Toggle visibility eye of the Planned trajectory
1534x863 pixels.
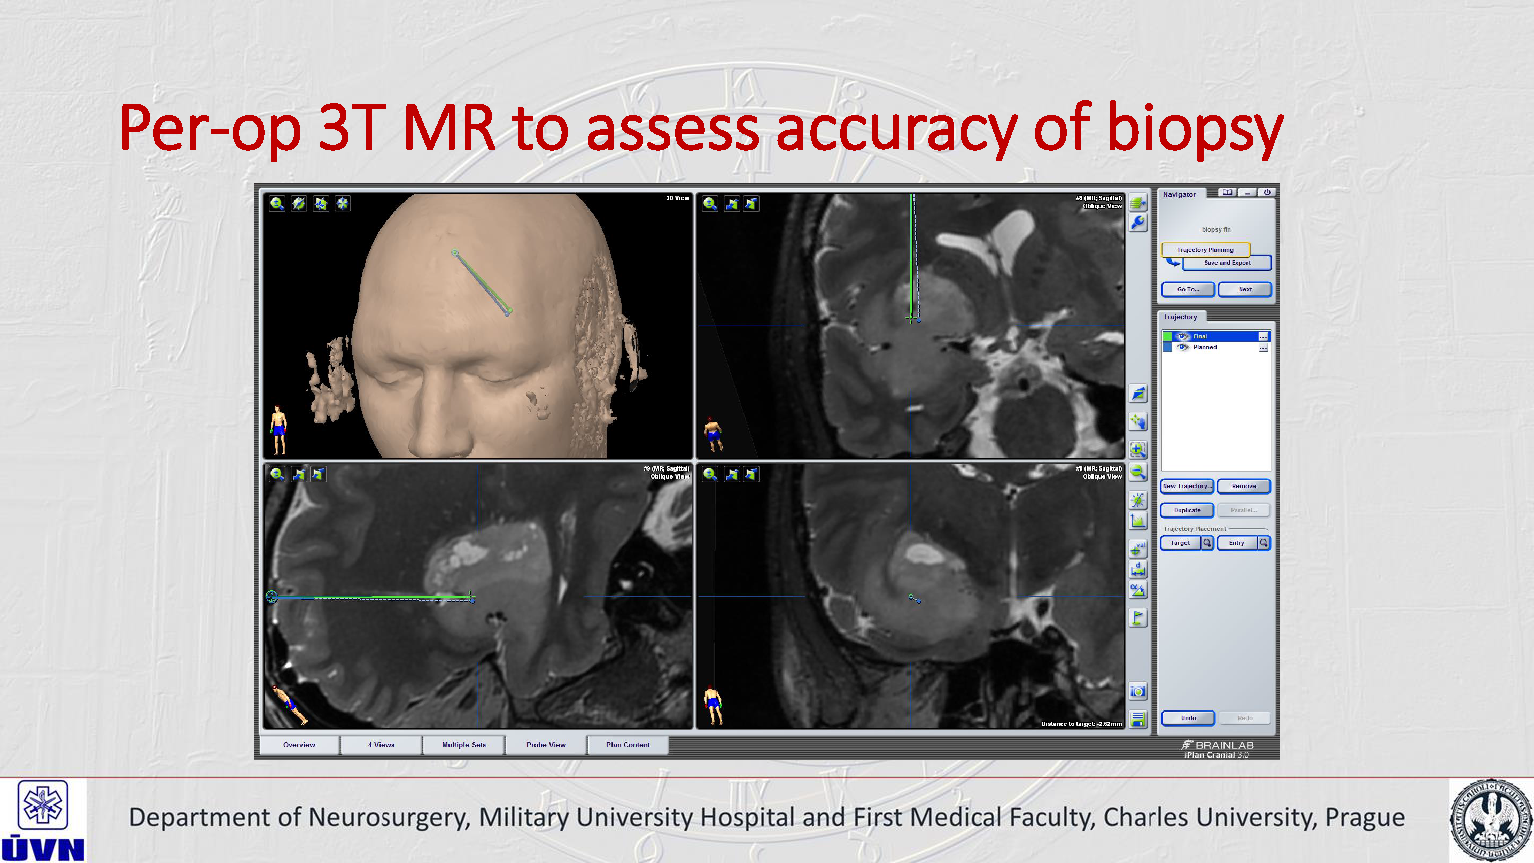pyautogui.click(x=1183, y=348)
